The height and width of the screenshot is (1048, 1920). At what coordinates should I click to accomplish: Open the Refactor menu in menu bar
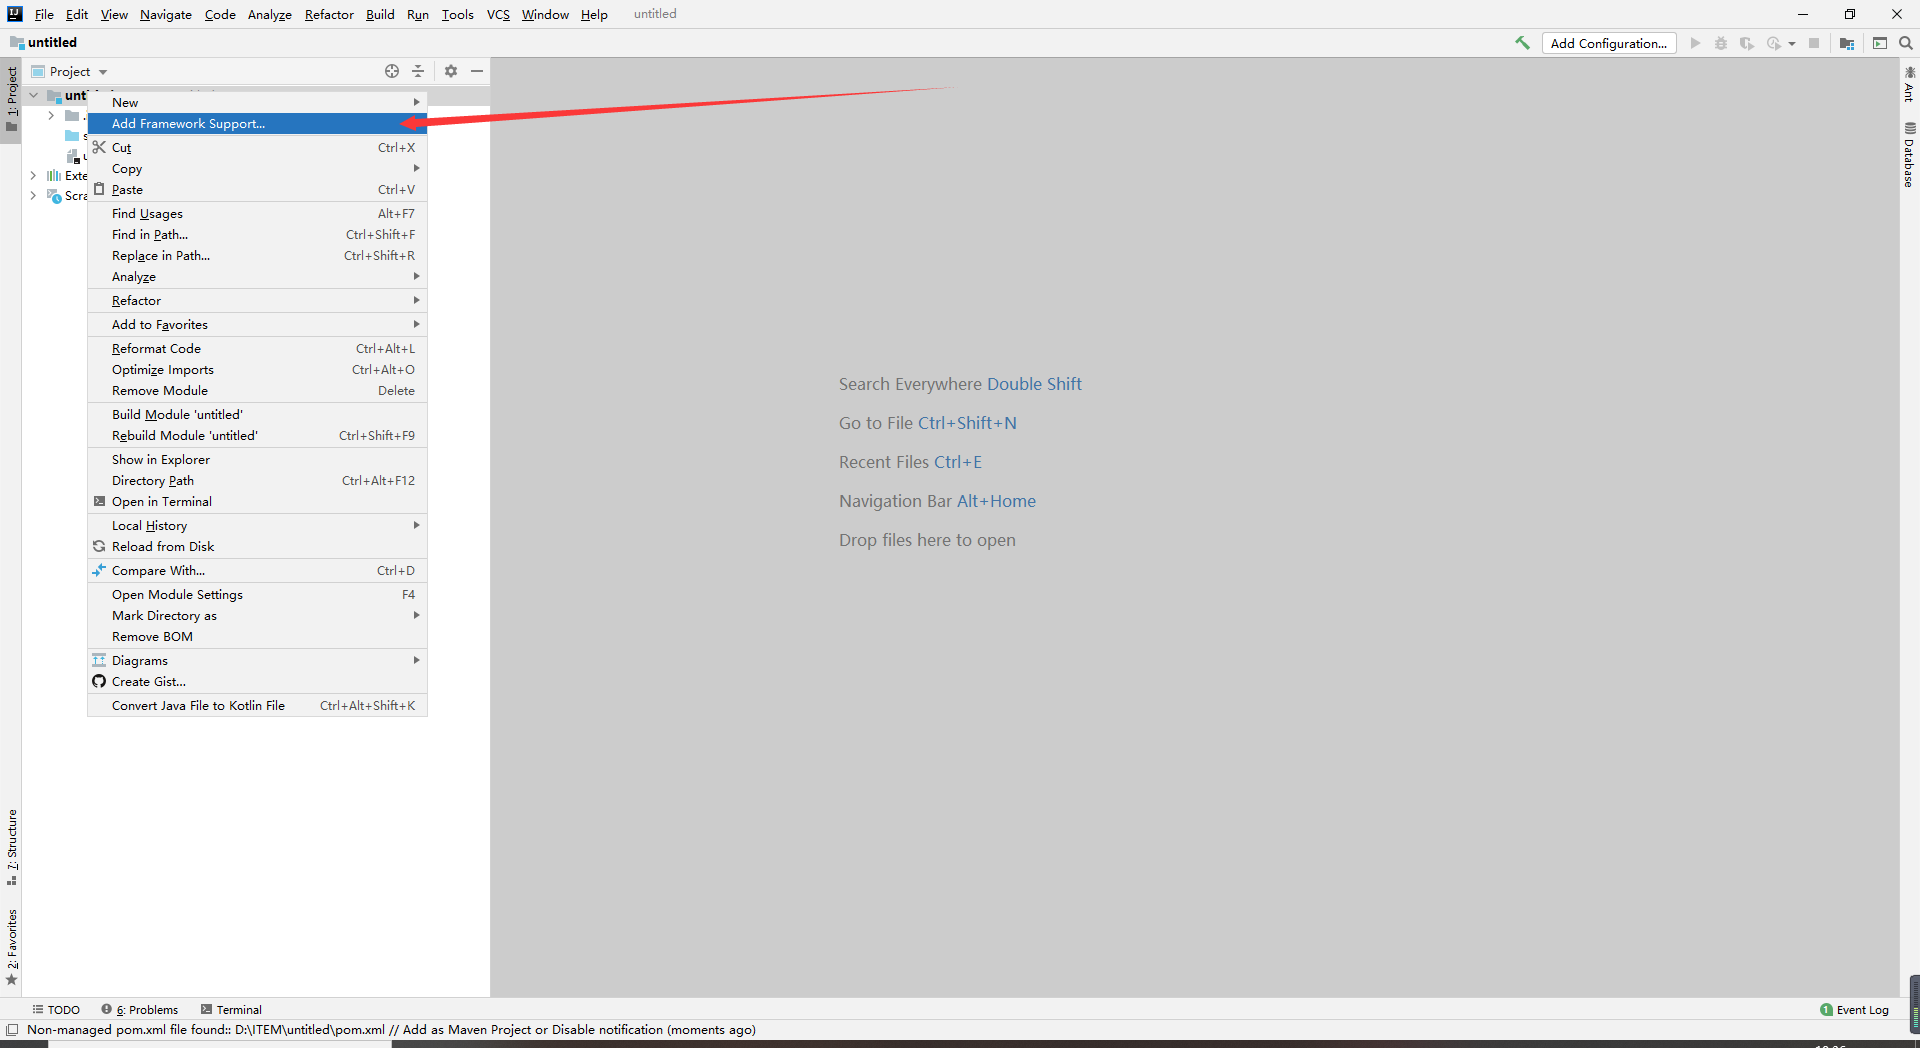click(x=329, y=14)
